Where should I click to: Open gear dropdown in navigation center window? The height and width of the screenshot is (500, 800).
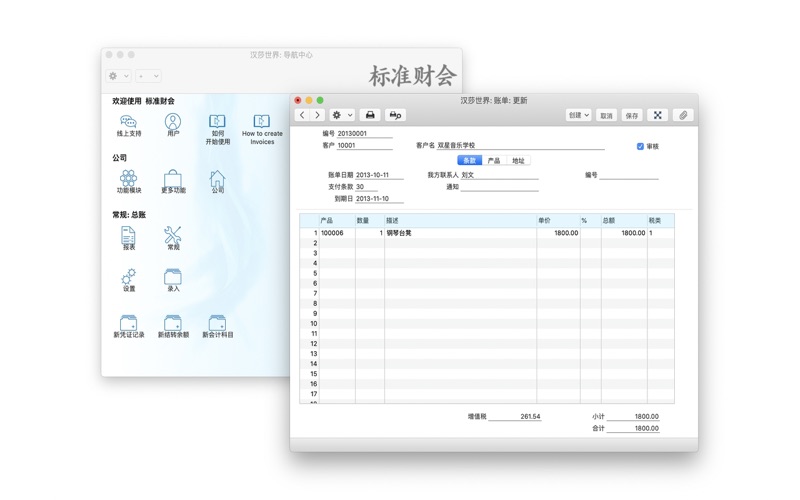point(118,76)
